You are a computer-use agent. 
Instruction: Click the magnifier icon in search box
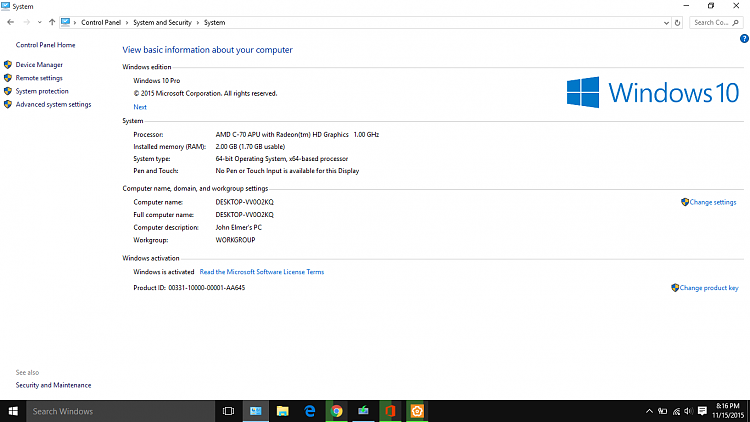coord(736,22)
